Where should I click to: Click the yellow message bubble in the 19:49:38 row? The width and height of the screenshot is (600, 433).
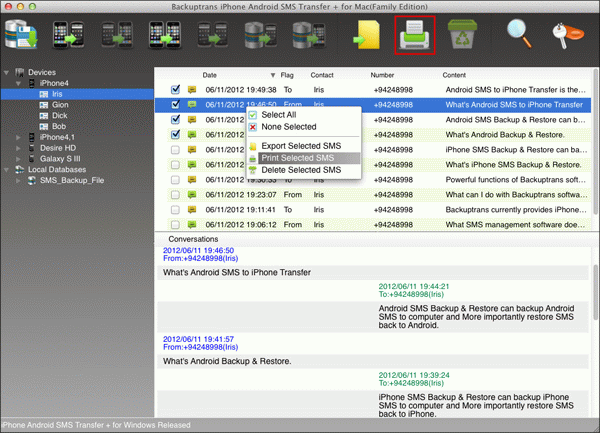tap(192, 90)
